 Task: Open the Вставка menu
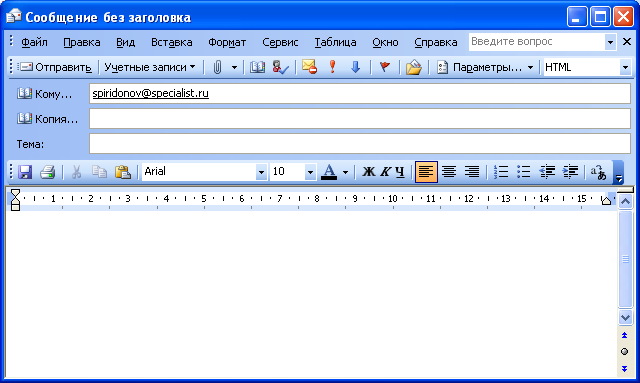click(171, 42)
